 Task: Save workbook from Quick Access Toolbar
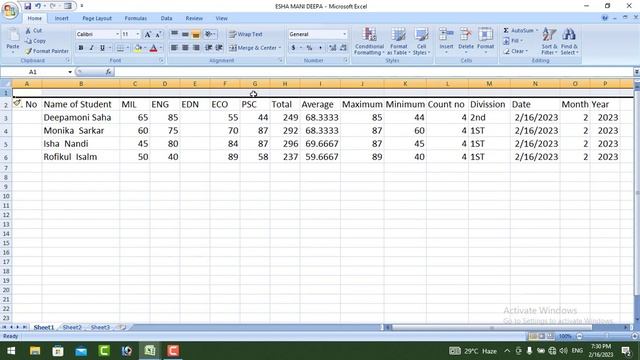[27, 6]
